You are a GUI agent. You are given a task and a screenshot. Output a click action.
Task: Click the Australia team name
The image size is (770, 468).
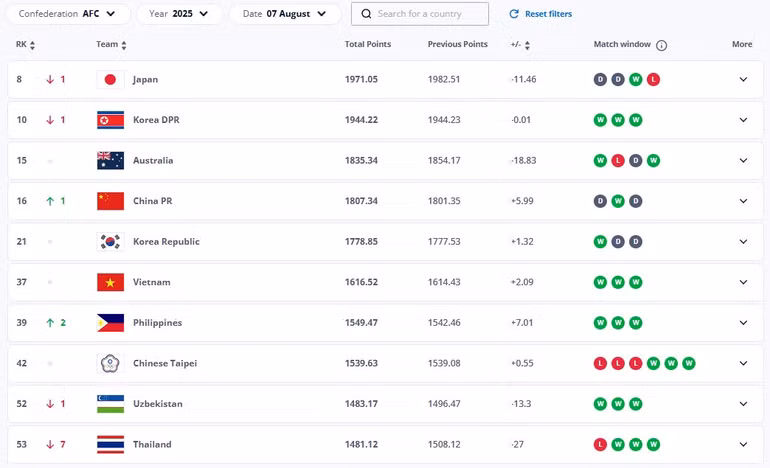pos(153,160)
